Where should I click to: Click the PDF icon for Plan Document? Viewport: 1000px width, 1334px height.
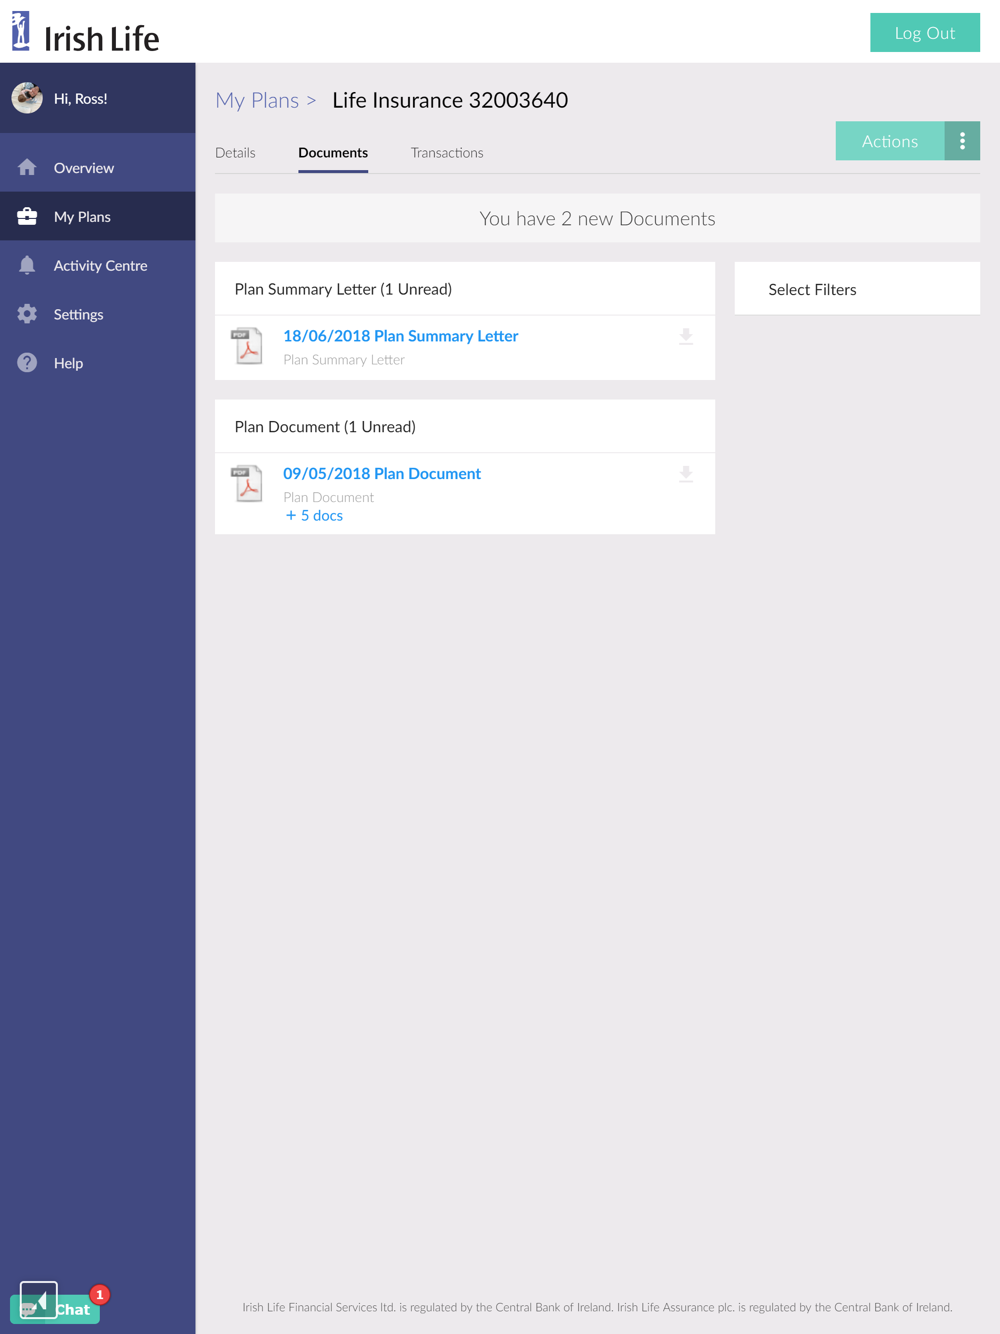(247, 484)
